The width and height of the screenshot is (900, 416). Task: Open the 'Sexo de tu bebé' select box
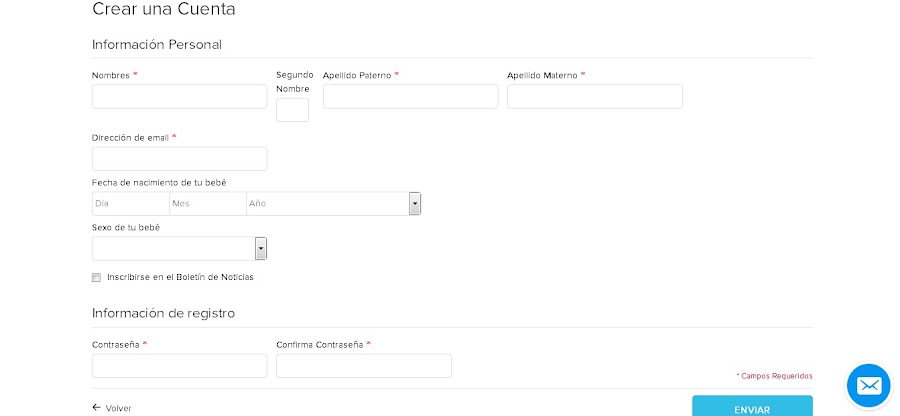173,248
